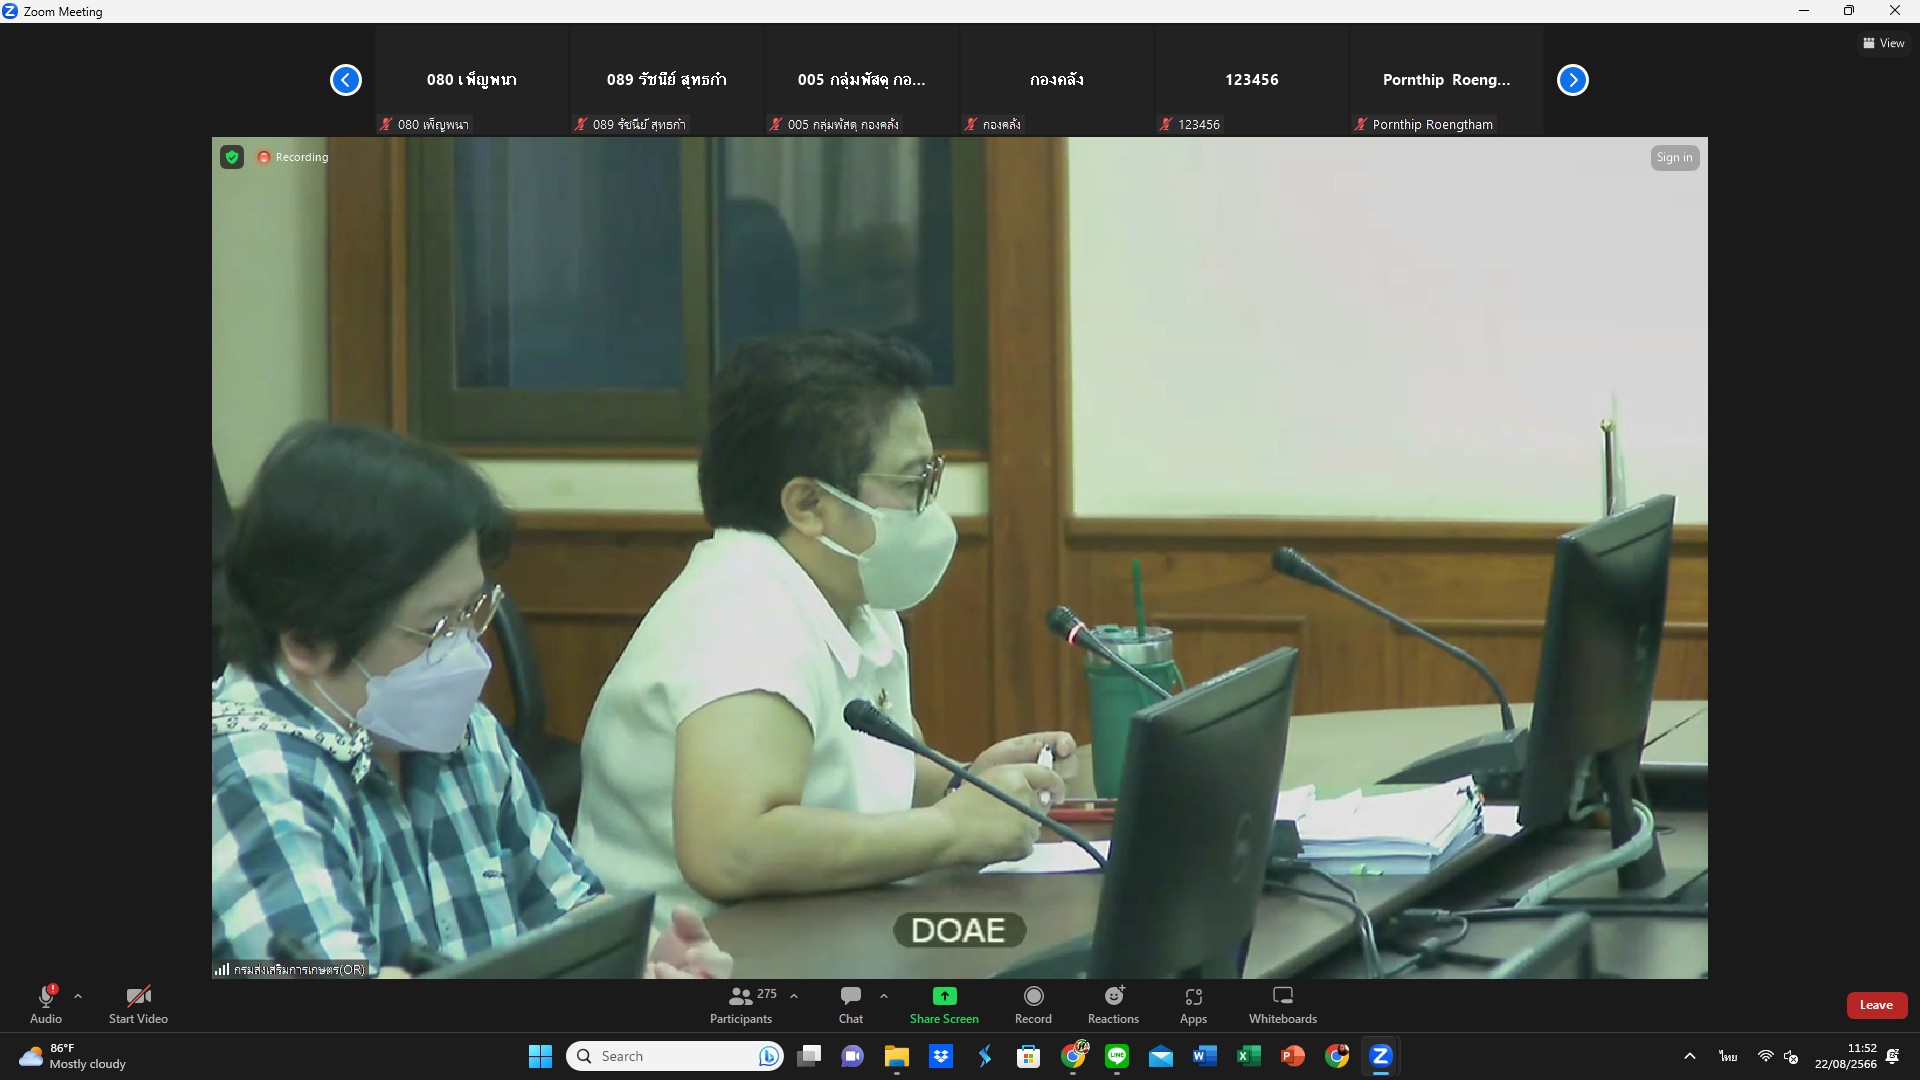Image resolution: width=1920 pixels, height=1080 pixels.
Task: Show hidden system tray icons
Action: click(1689, 1056)
